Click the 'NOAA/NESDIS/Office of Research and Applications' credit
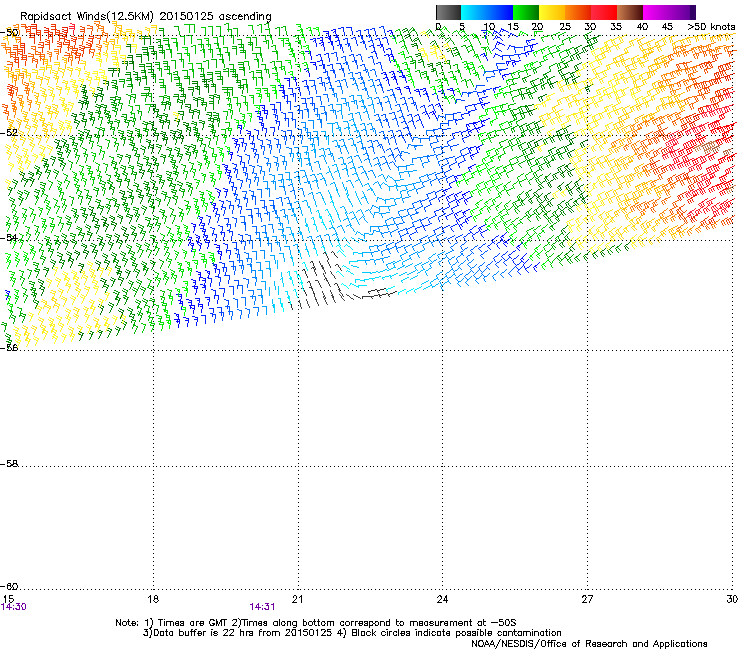 (589, 644)
